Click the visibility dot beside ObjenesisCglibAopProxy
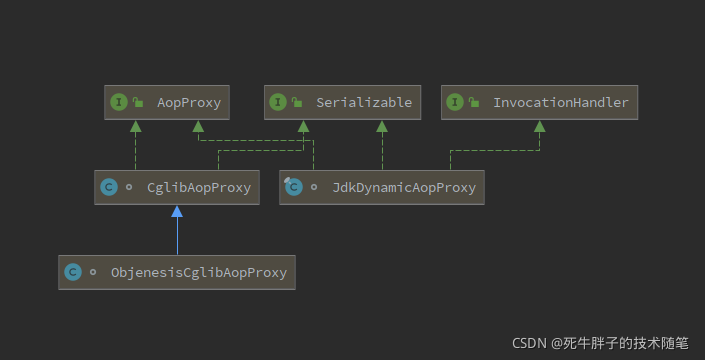 [93, 272]
